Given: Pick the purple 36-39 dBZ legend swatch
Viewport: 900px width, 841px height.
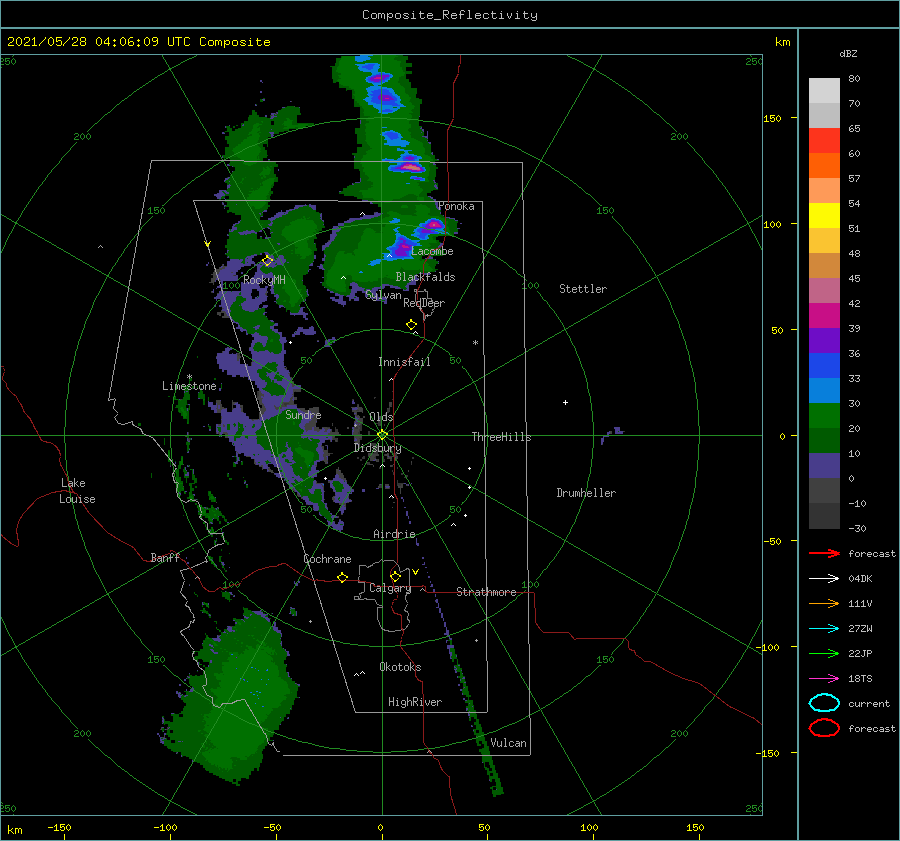Looking at the screenshot, I should pos(824,341).
